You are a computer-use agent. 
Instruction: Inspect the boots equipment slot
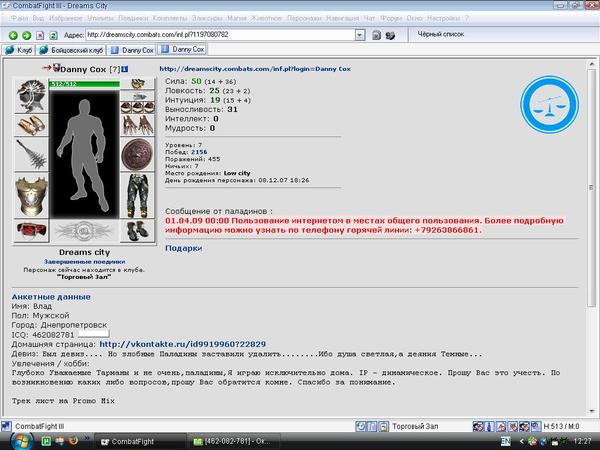click(137, 231)
